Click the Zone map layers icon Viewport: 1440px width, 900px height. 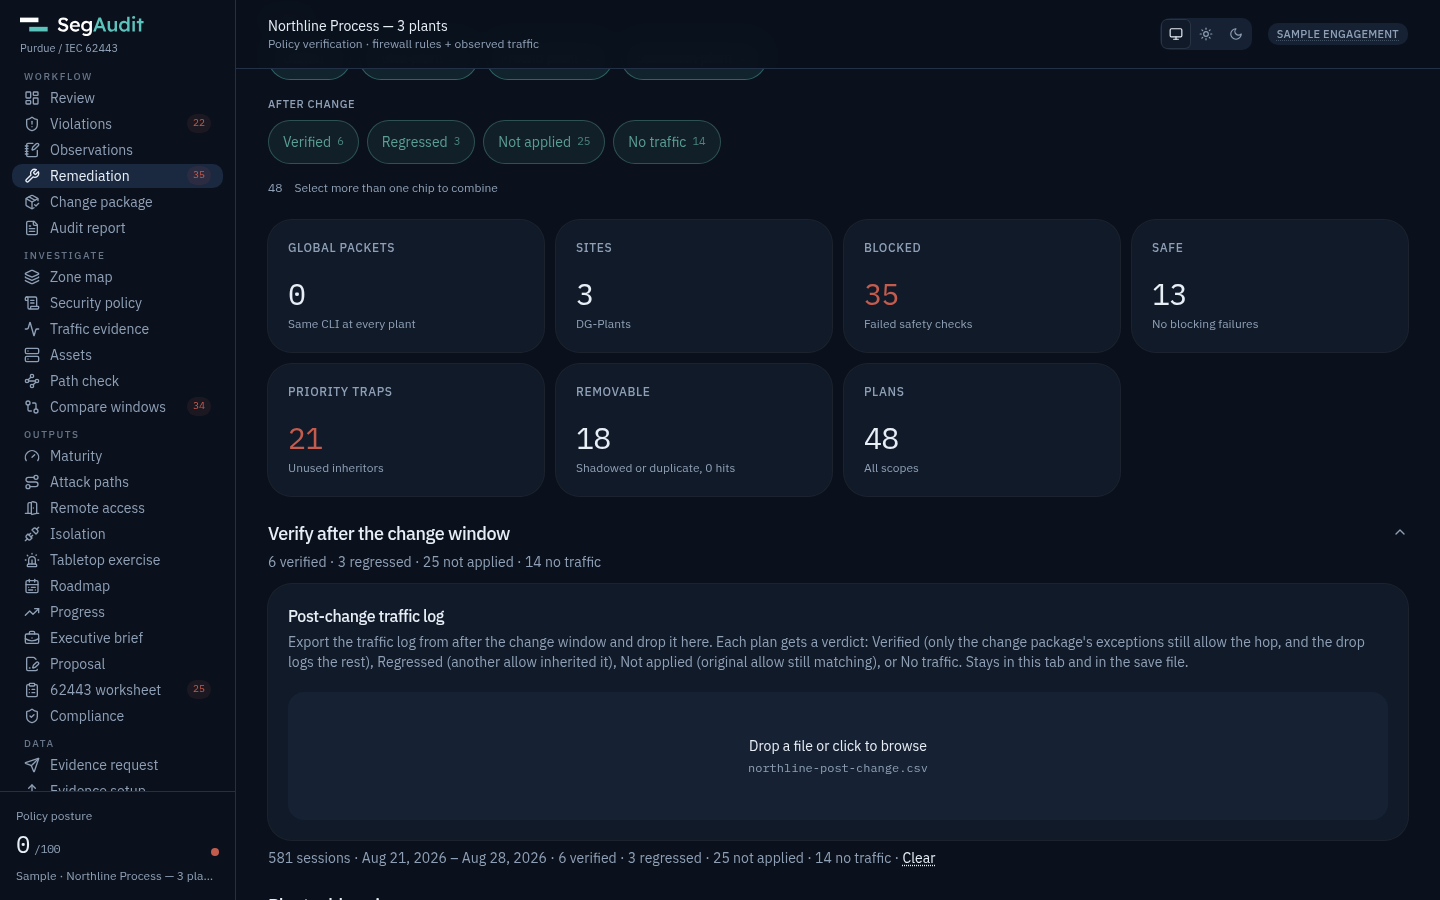(32, 277)
